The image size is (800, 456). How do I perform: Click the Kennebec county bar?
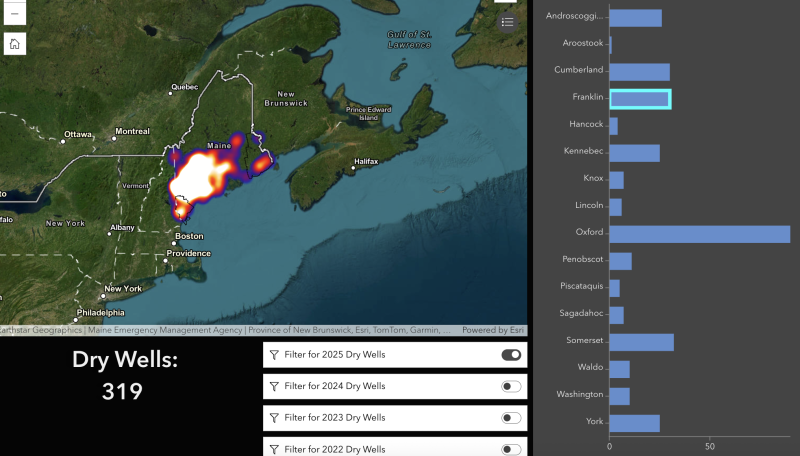pos(634,153)
